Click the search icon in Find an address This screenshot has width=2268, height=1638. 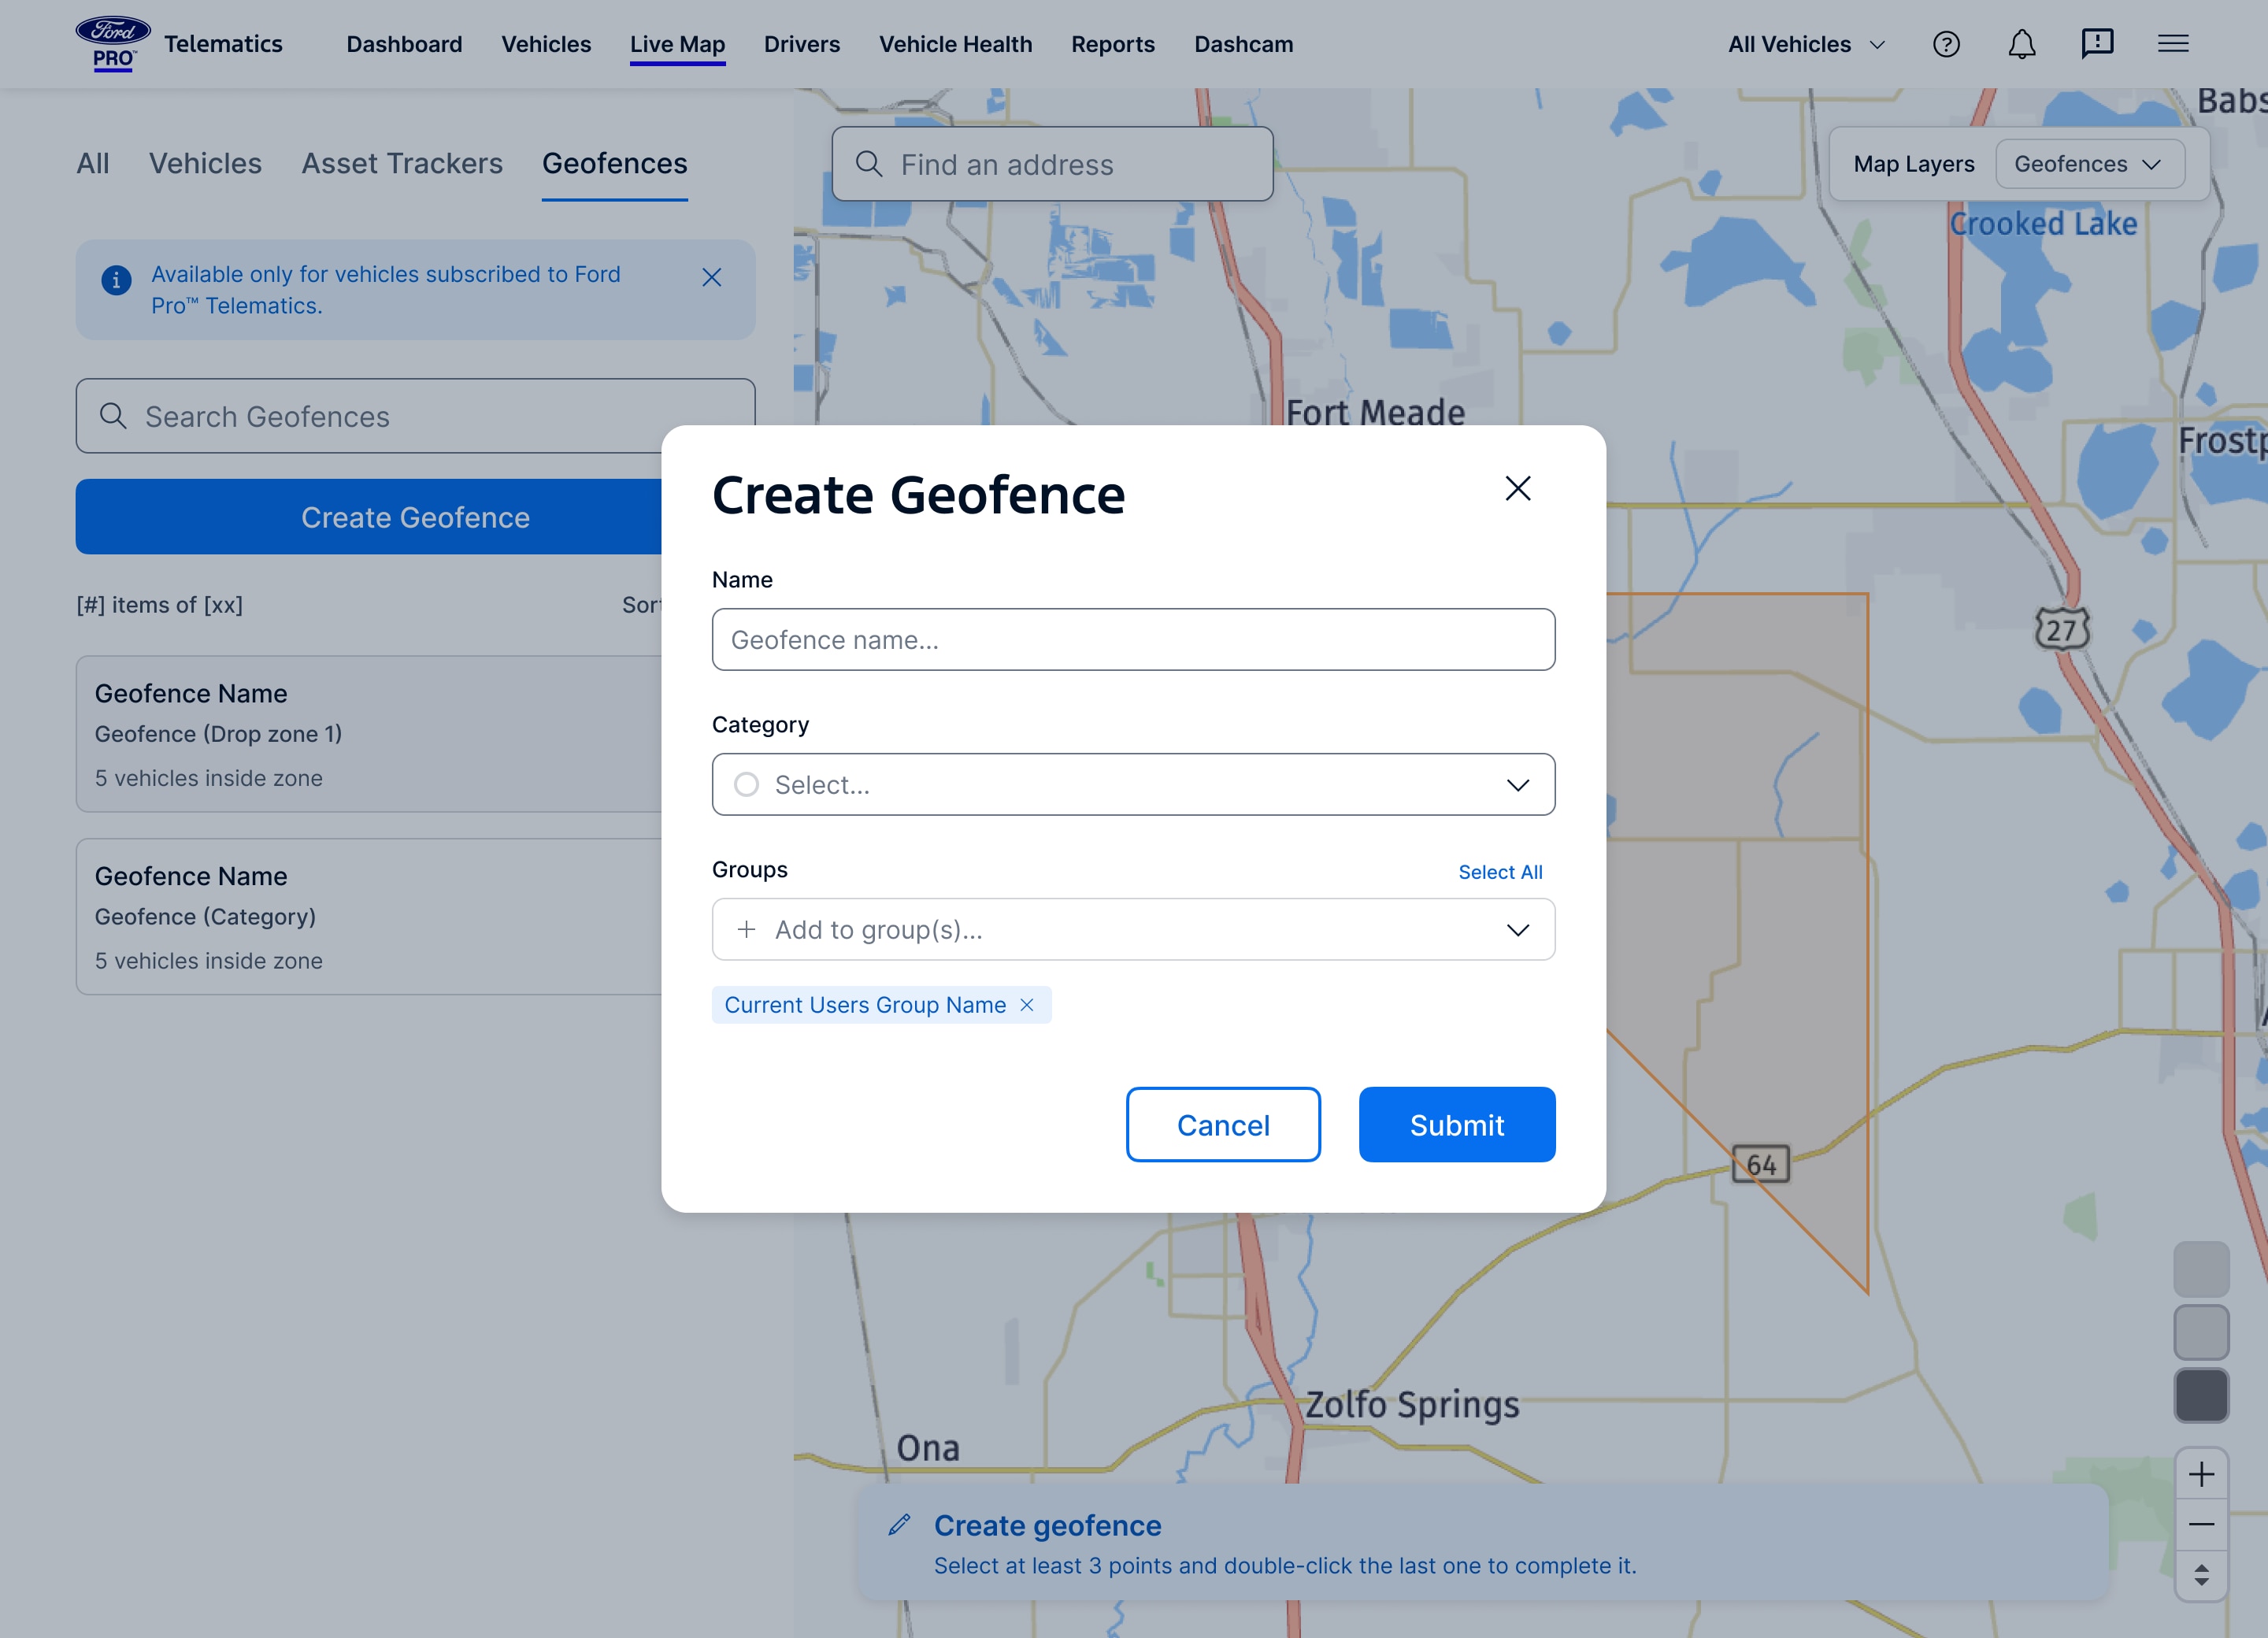(x=869, y=163)
